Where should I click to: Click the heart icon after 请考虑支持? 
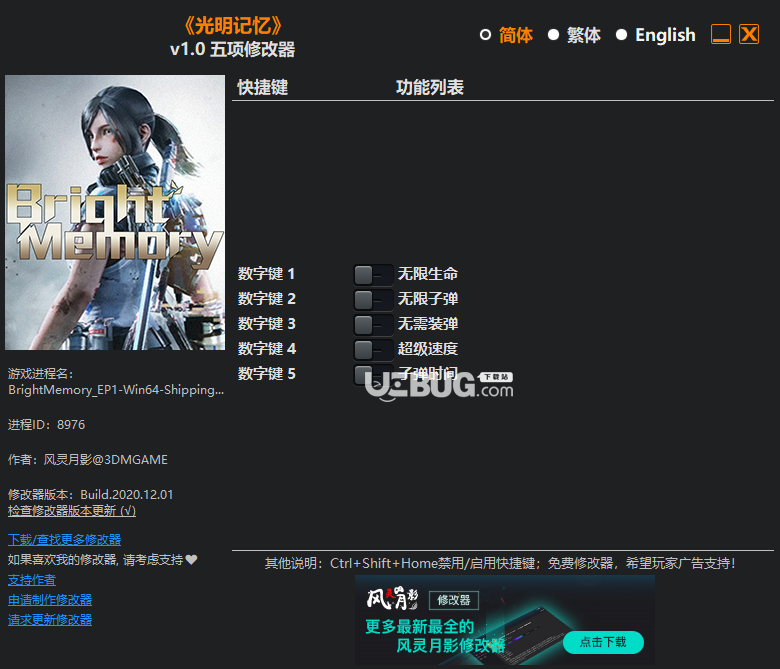[x=192, y=560]
